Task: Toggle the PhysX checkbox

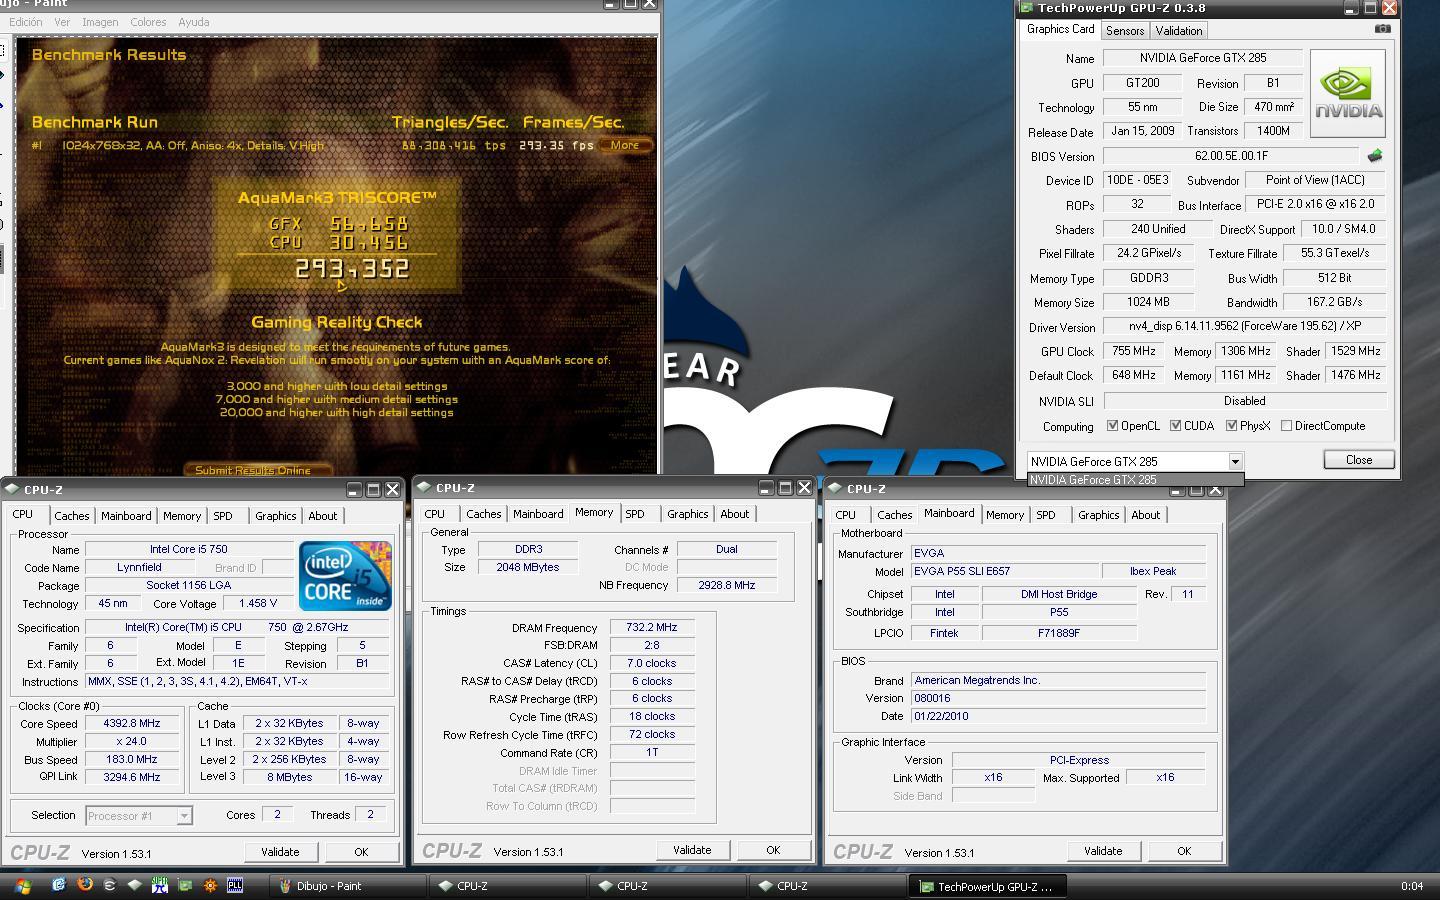Action: pos(1231,425)
